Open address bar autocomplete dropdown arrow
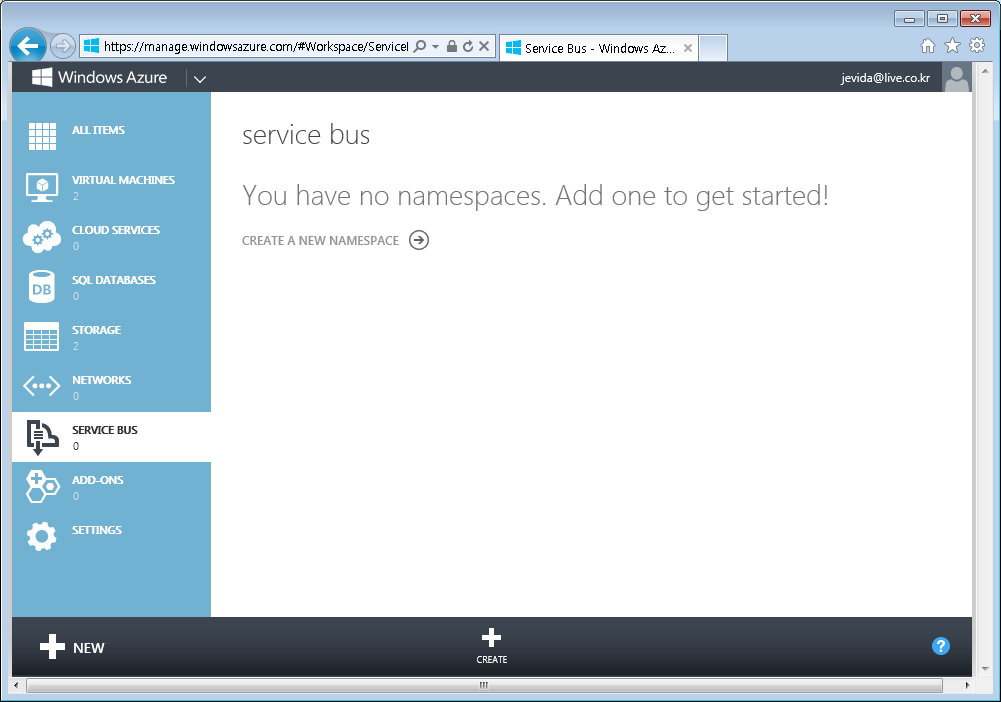 click(x=435, y=46)
